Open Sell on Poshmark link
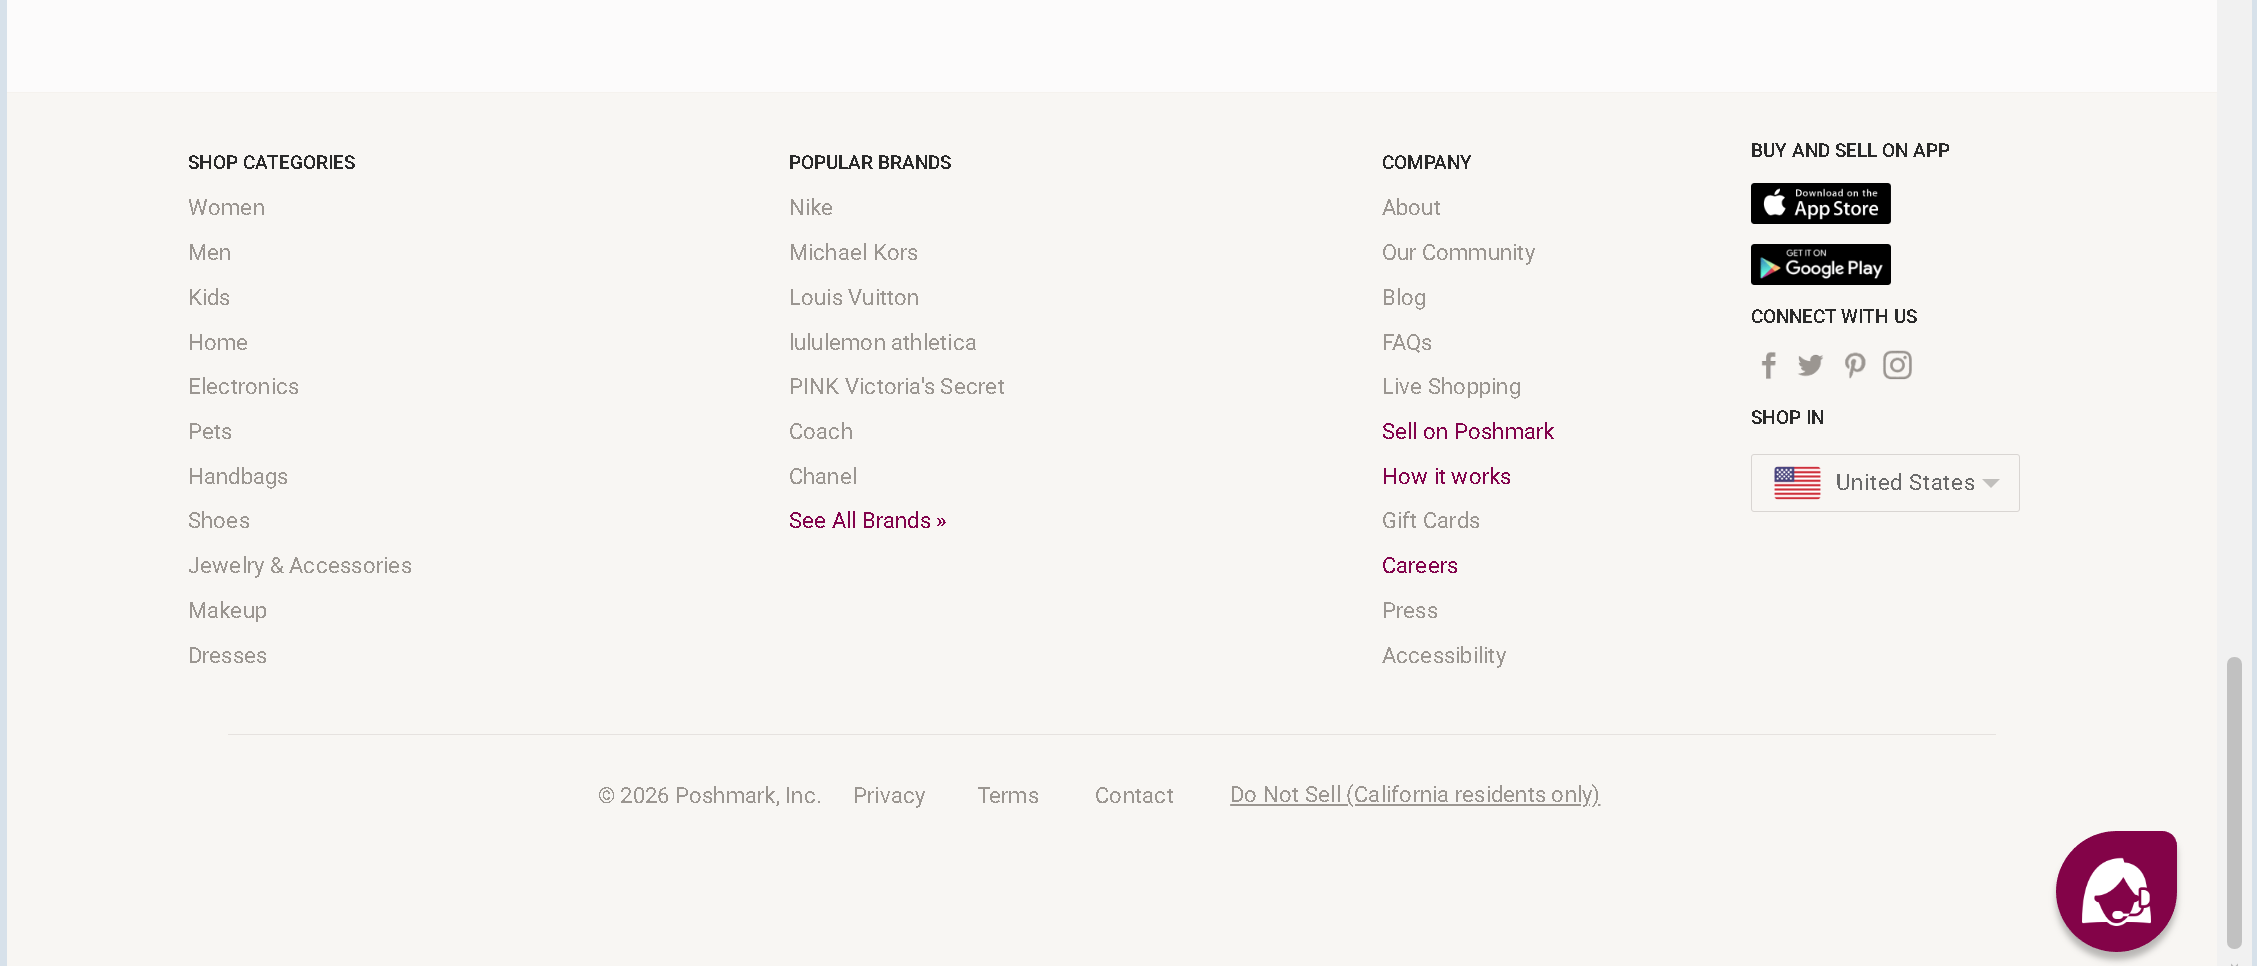2257x966 pixels. (x=1467, y=432)
